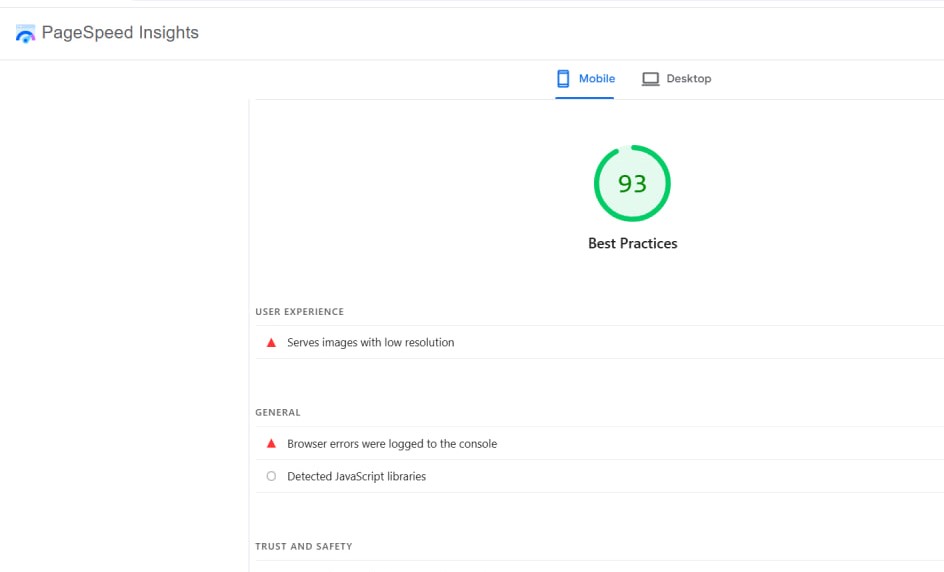Image resolution: width=944 pixels, height=572 pixels.
Task: Click red triangle beside low resolution audit
Action: coord(271,343)
